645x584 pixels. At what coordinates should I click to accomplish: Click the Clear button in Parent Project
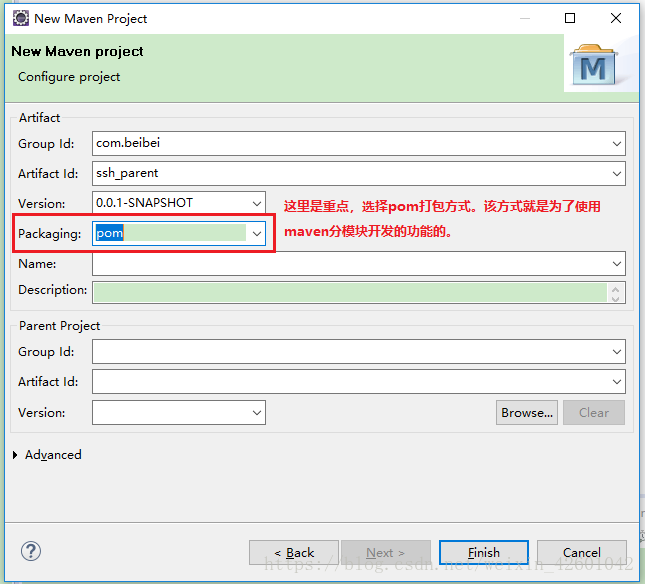click(594, 413)
